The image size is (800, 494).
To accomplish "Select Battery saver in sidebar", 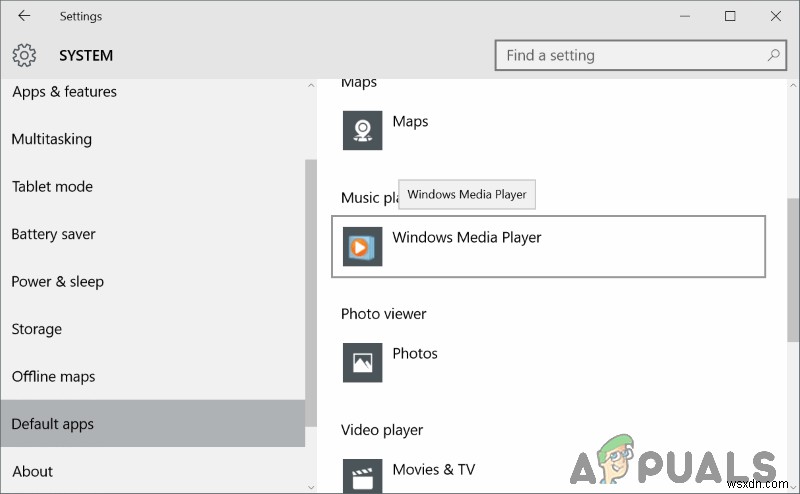I will coord(54,234).
